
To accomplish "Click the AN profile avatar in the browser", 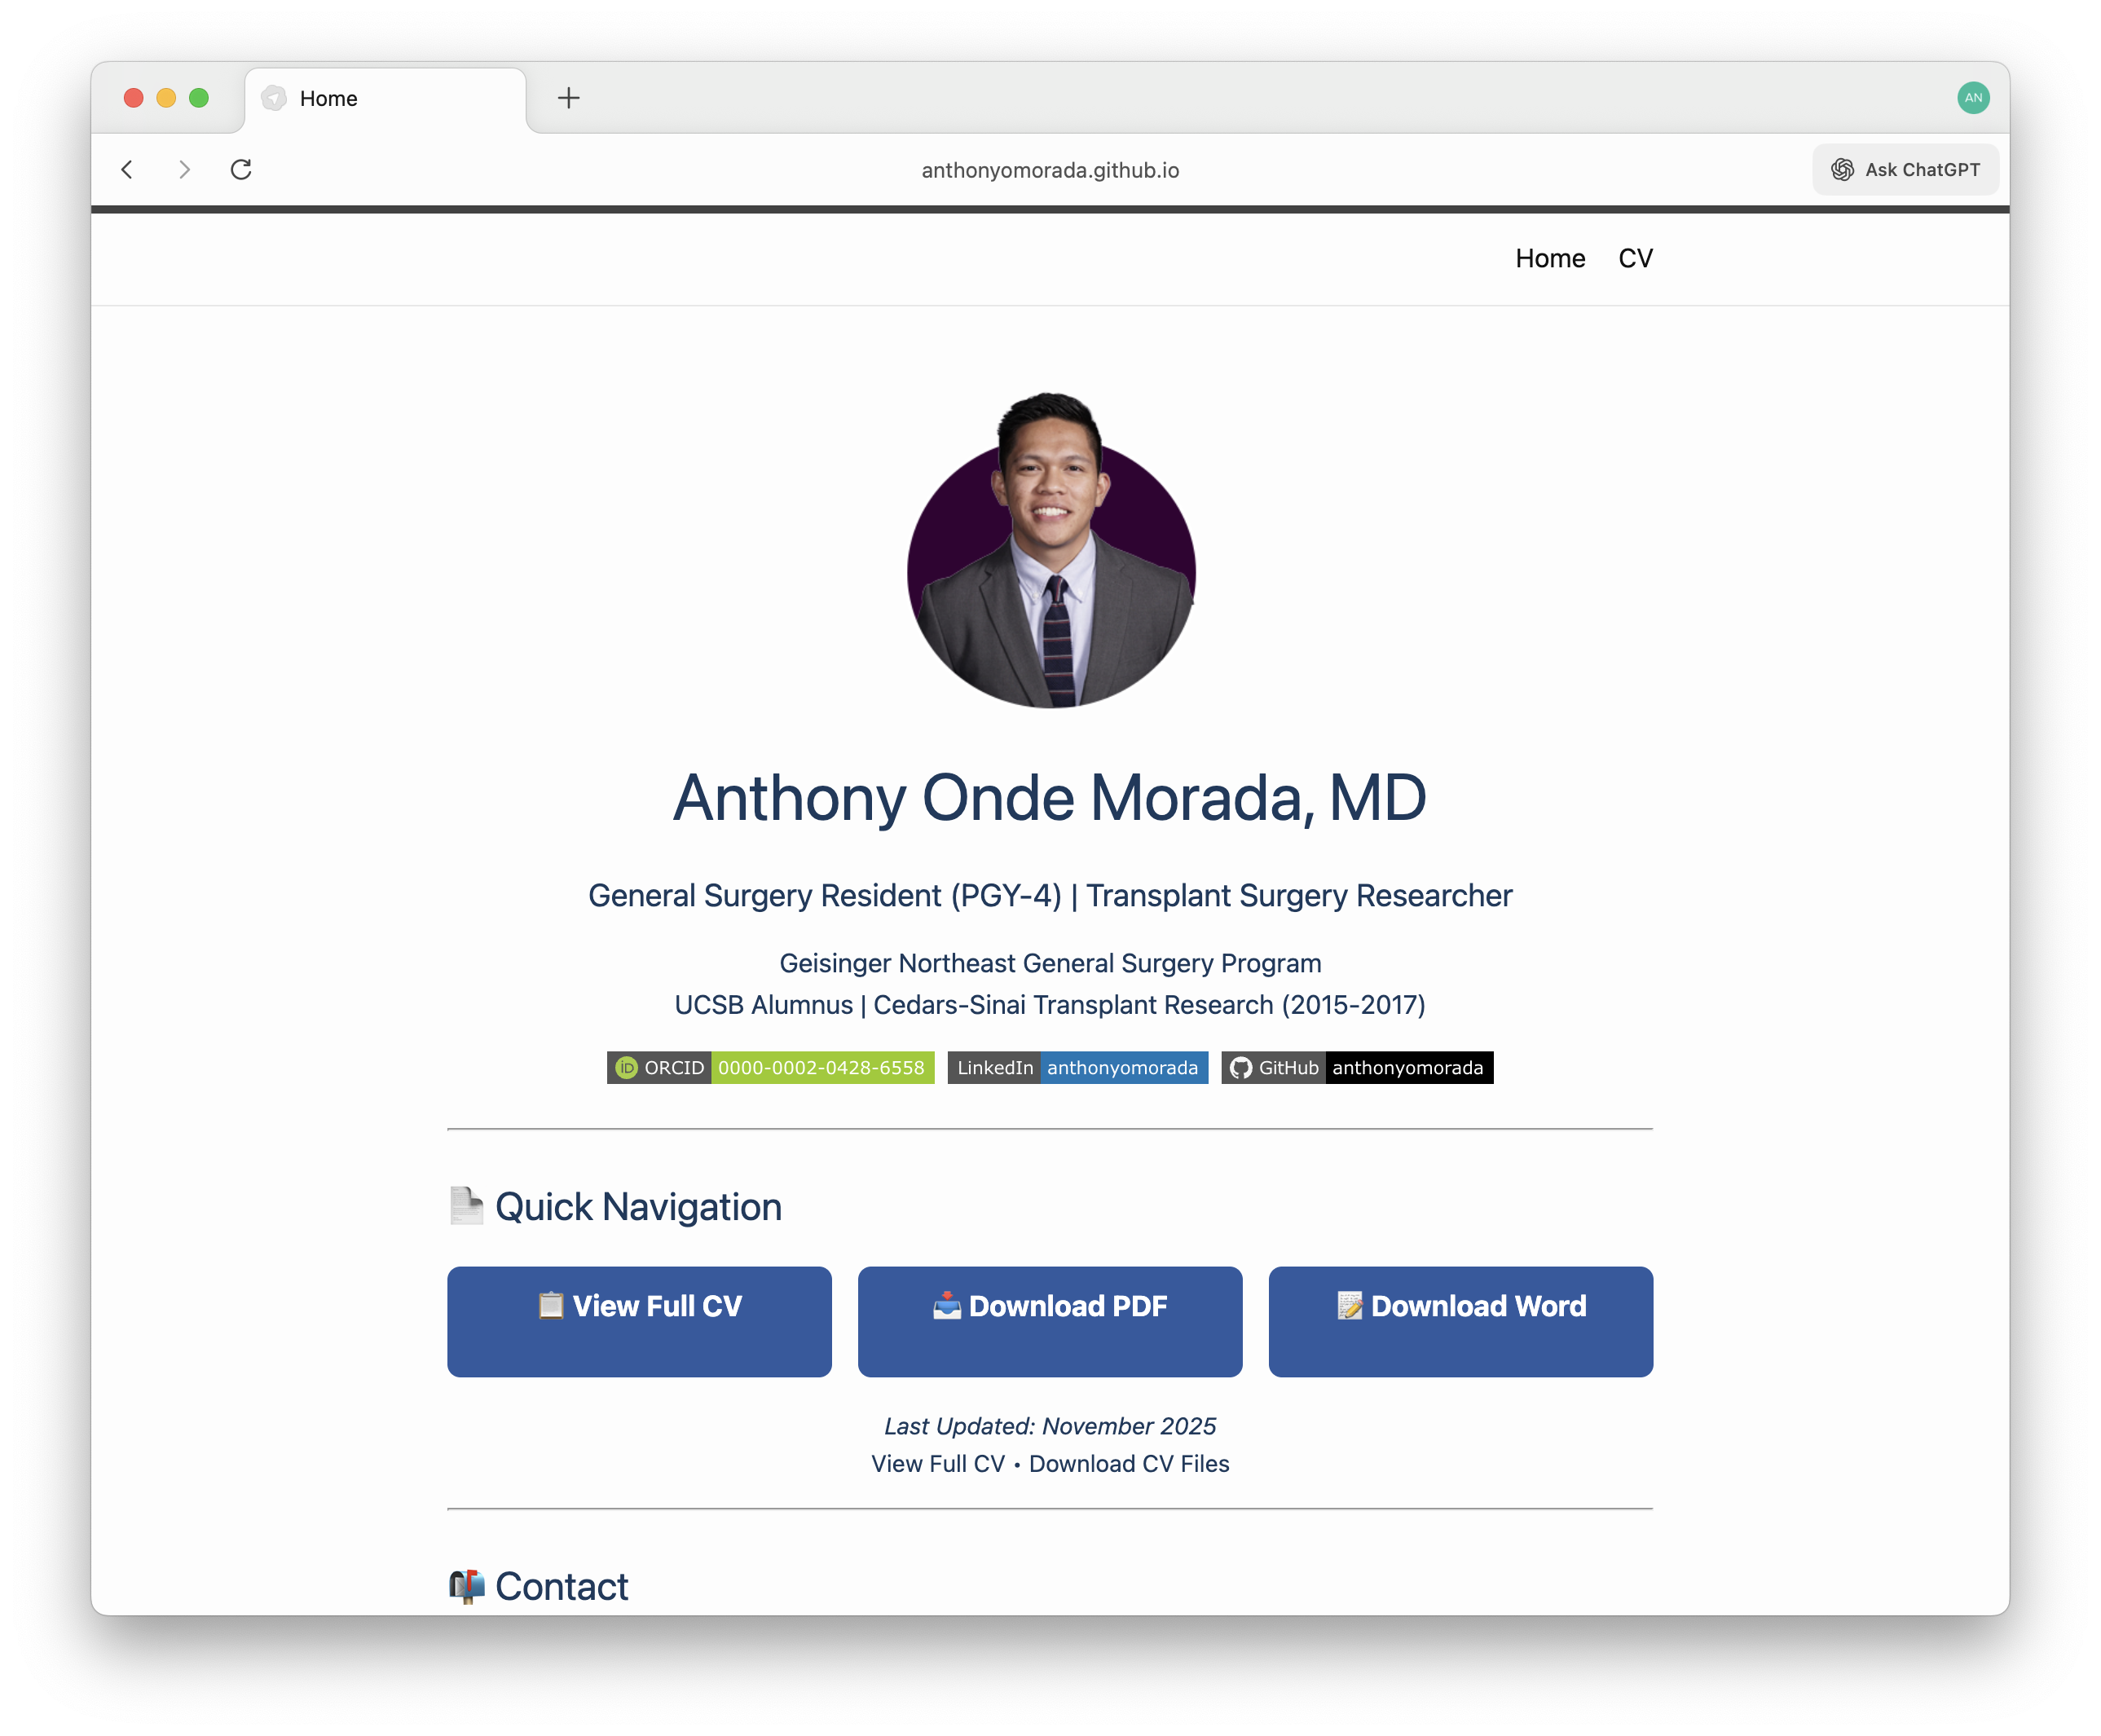I will pos(1972,97).
